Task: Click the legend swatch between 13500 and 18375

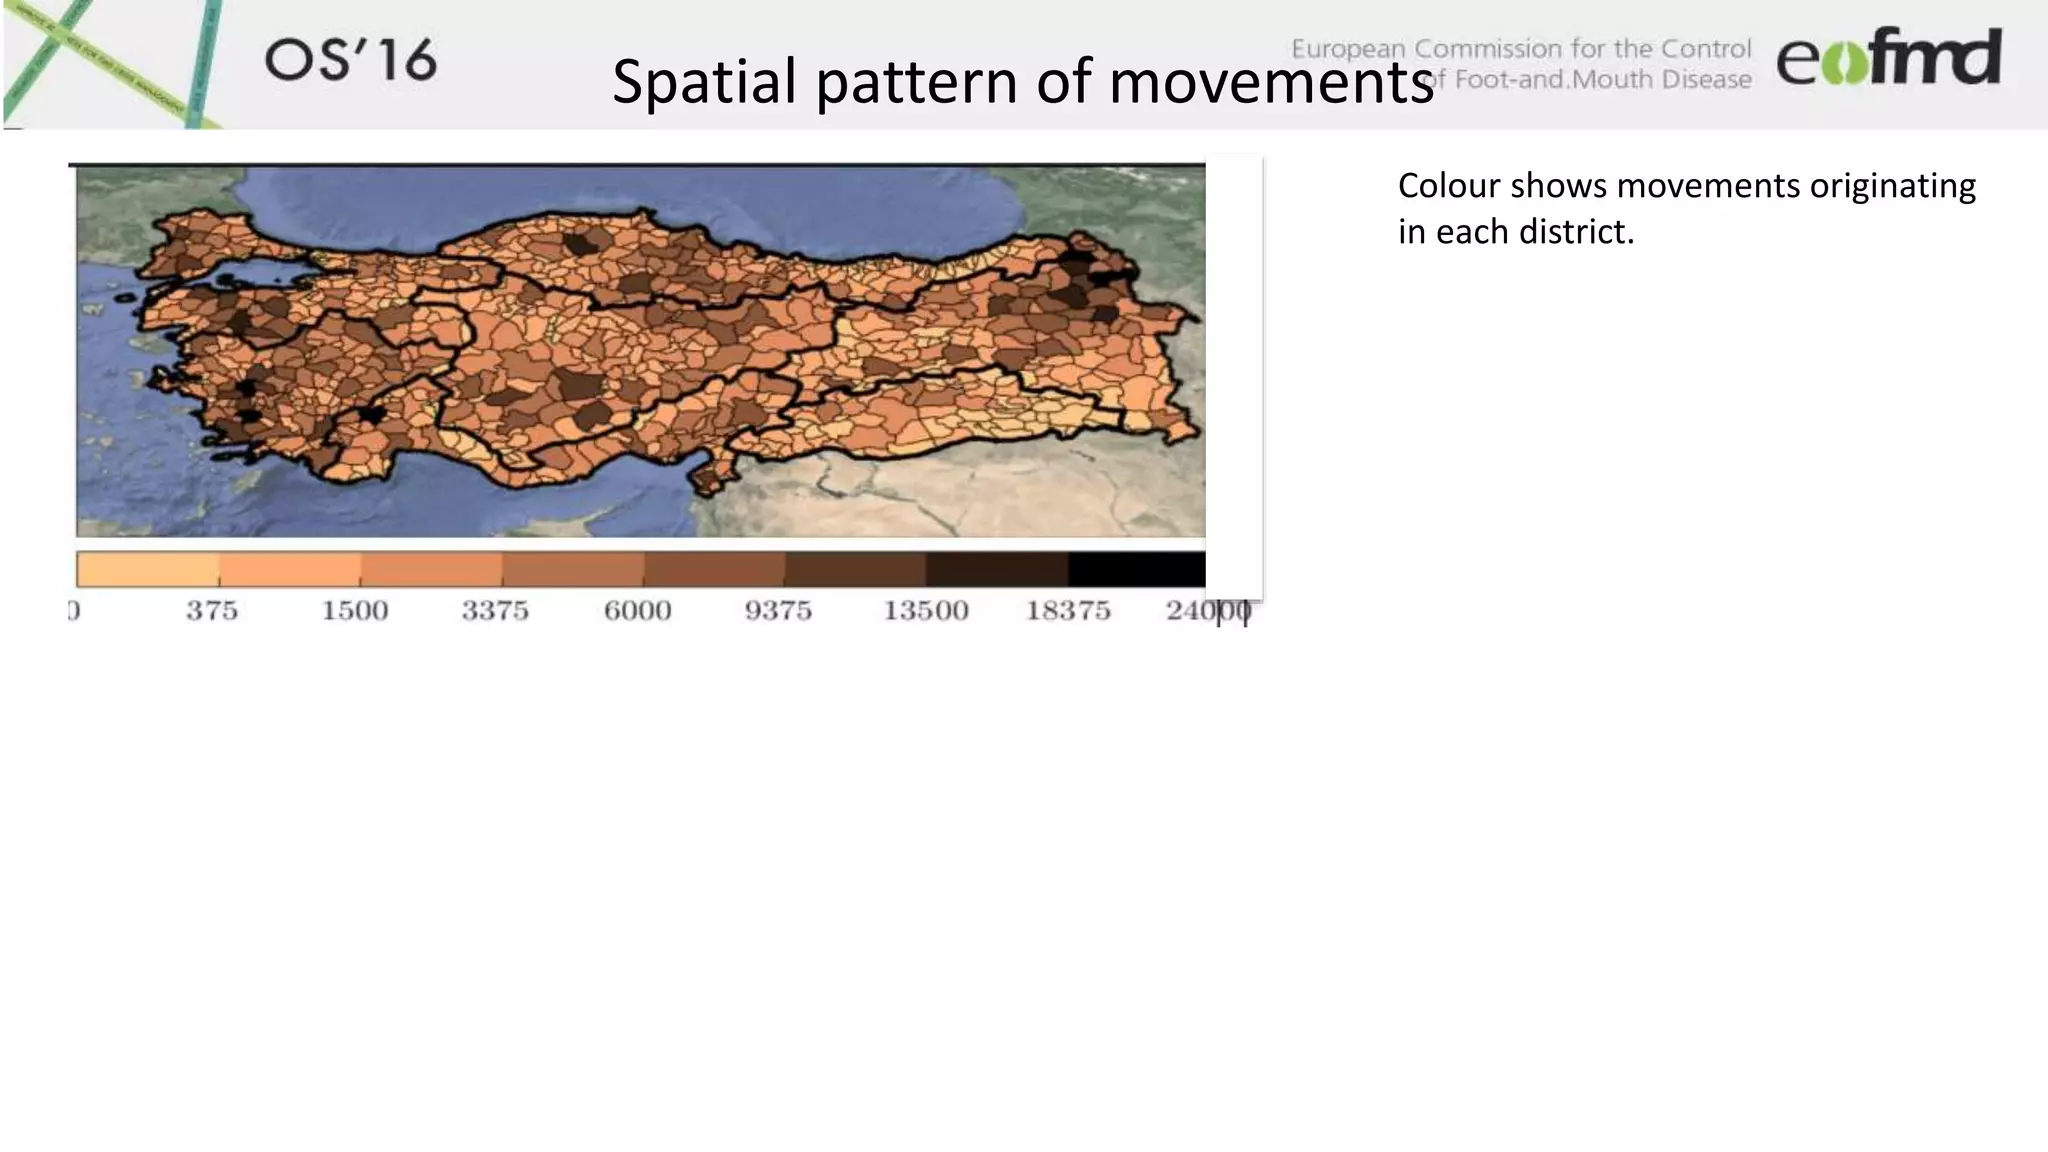Action: pyautogui.click(x=996, y=569)
